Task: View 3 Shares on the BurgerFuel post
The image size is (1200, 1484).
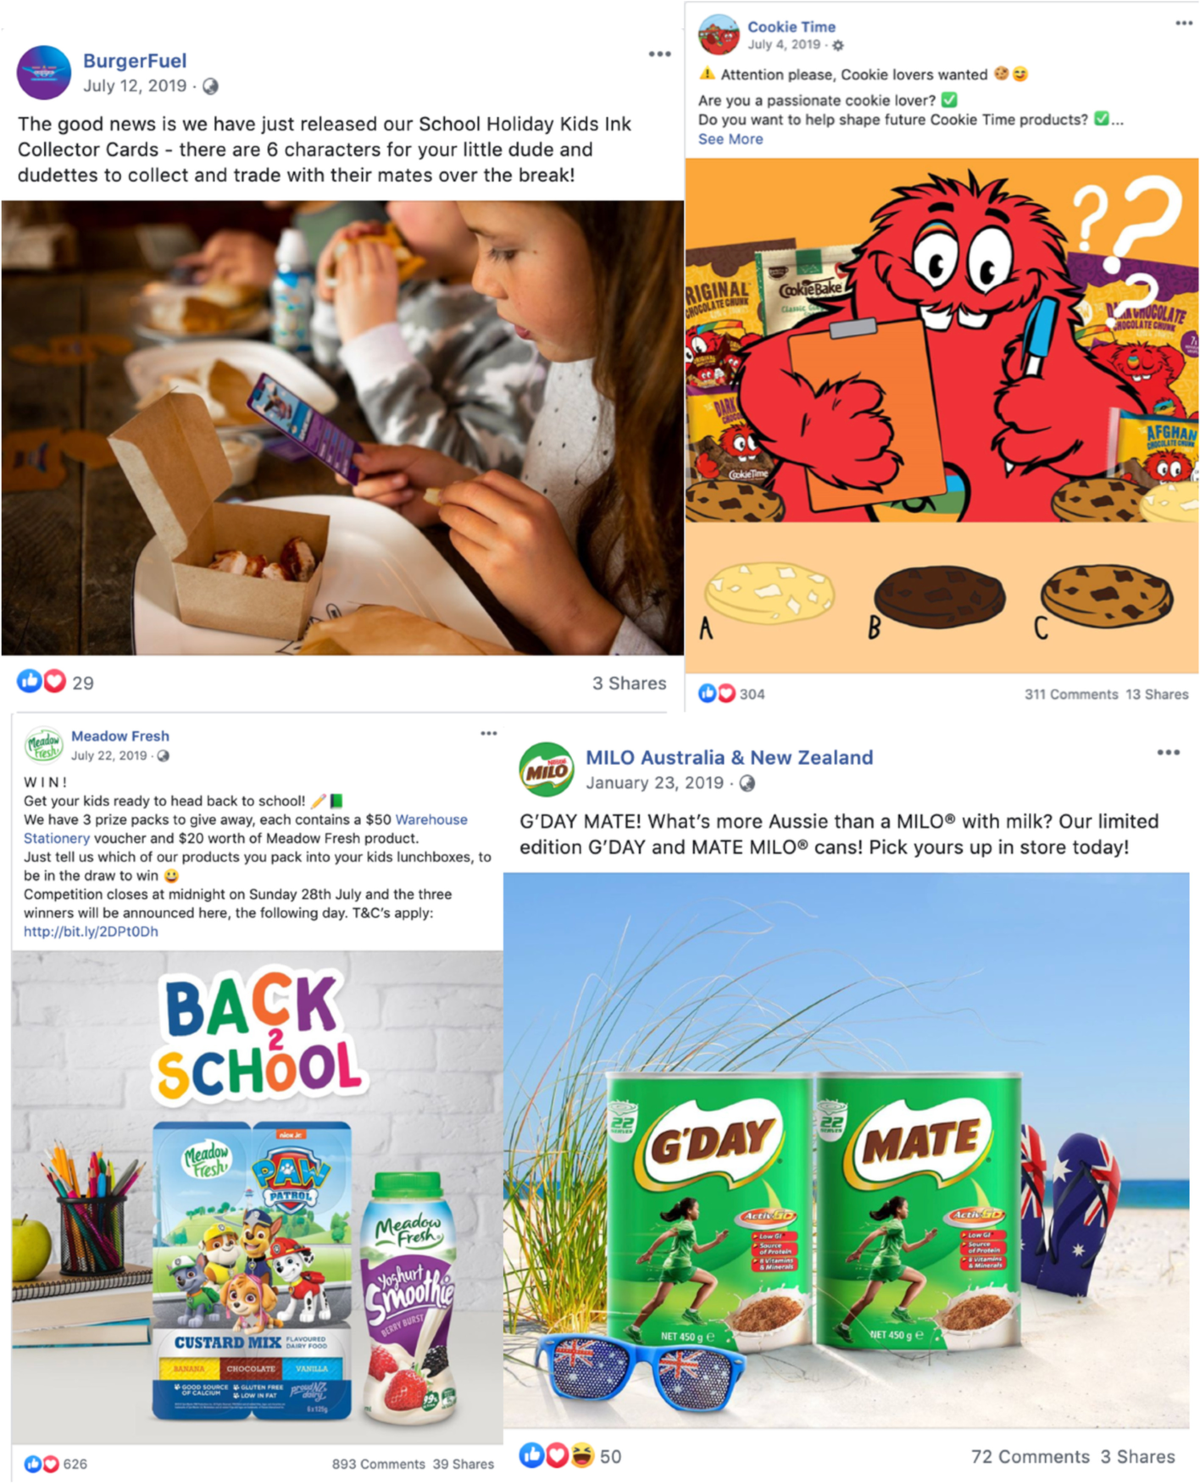Action: [x=629, y=683]
